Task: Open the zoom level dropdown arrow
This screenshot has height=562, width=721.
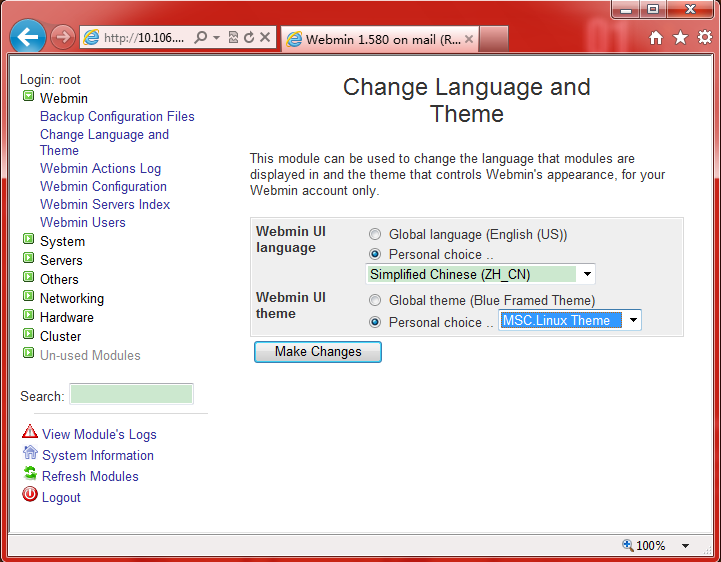Action: pos(686,546)
